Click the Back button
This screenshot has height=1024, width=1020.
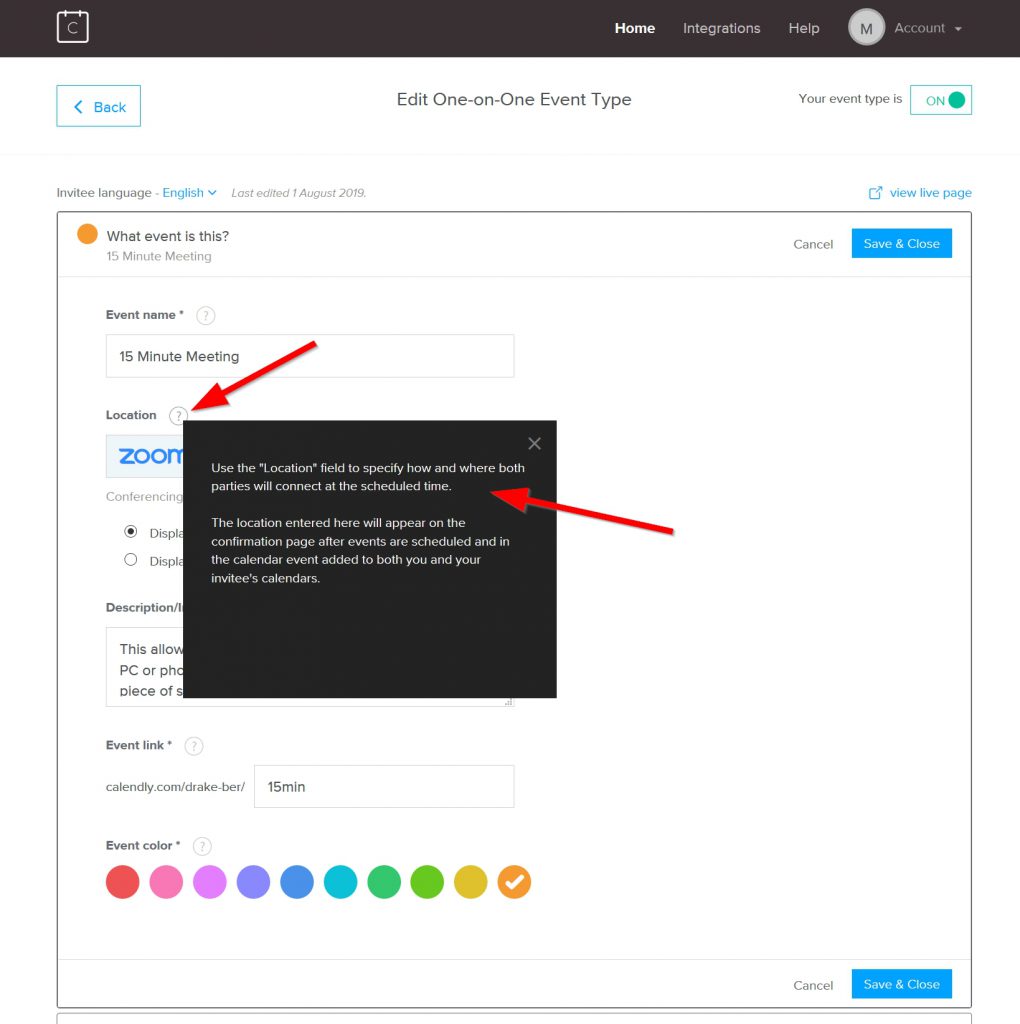click(x=98, y=107)
